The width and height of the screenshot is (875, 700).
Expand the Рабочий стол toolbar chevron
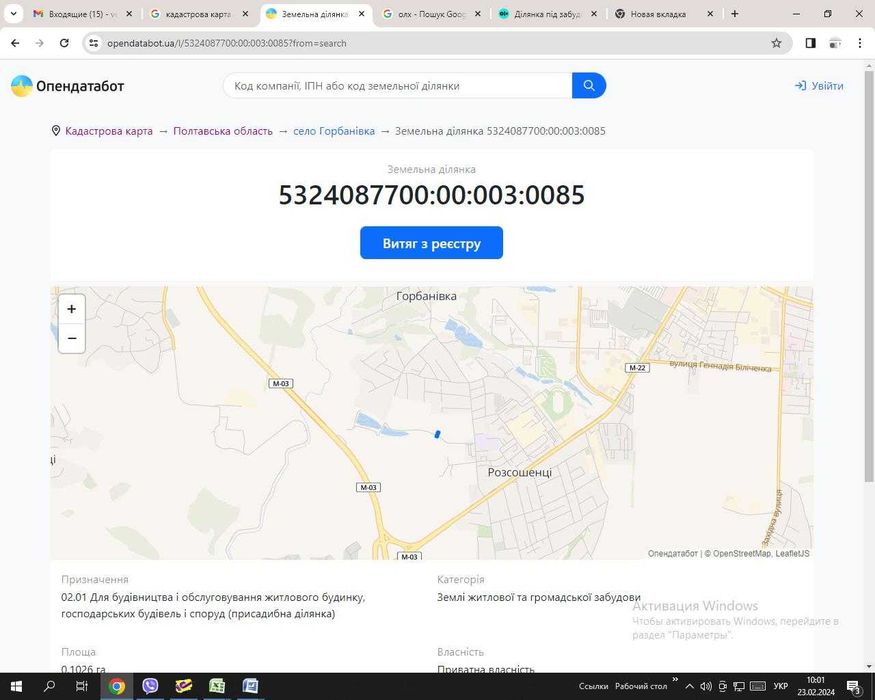675,679
